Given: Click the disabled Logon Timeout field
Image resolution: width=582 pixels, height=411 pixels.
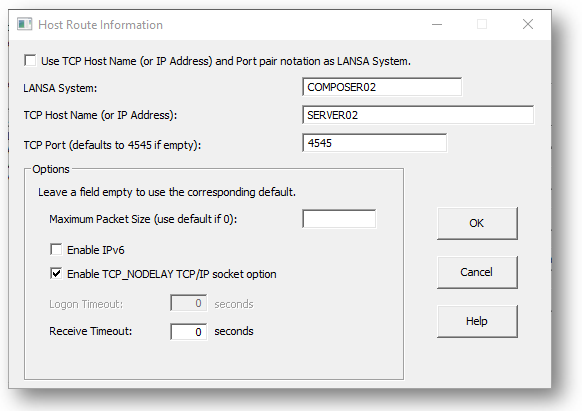Looking at the screenshot, I should 189,303.
